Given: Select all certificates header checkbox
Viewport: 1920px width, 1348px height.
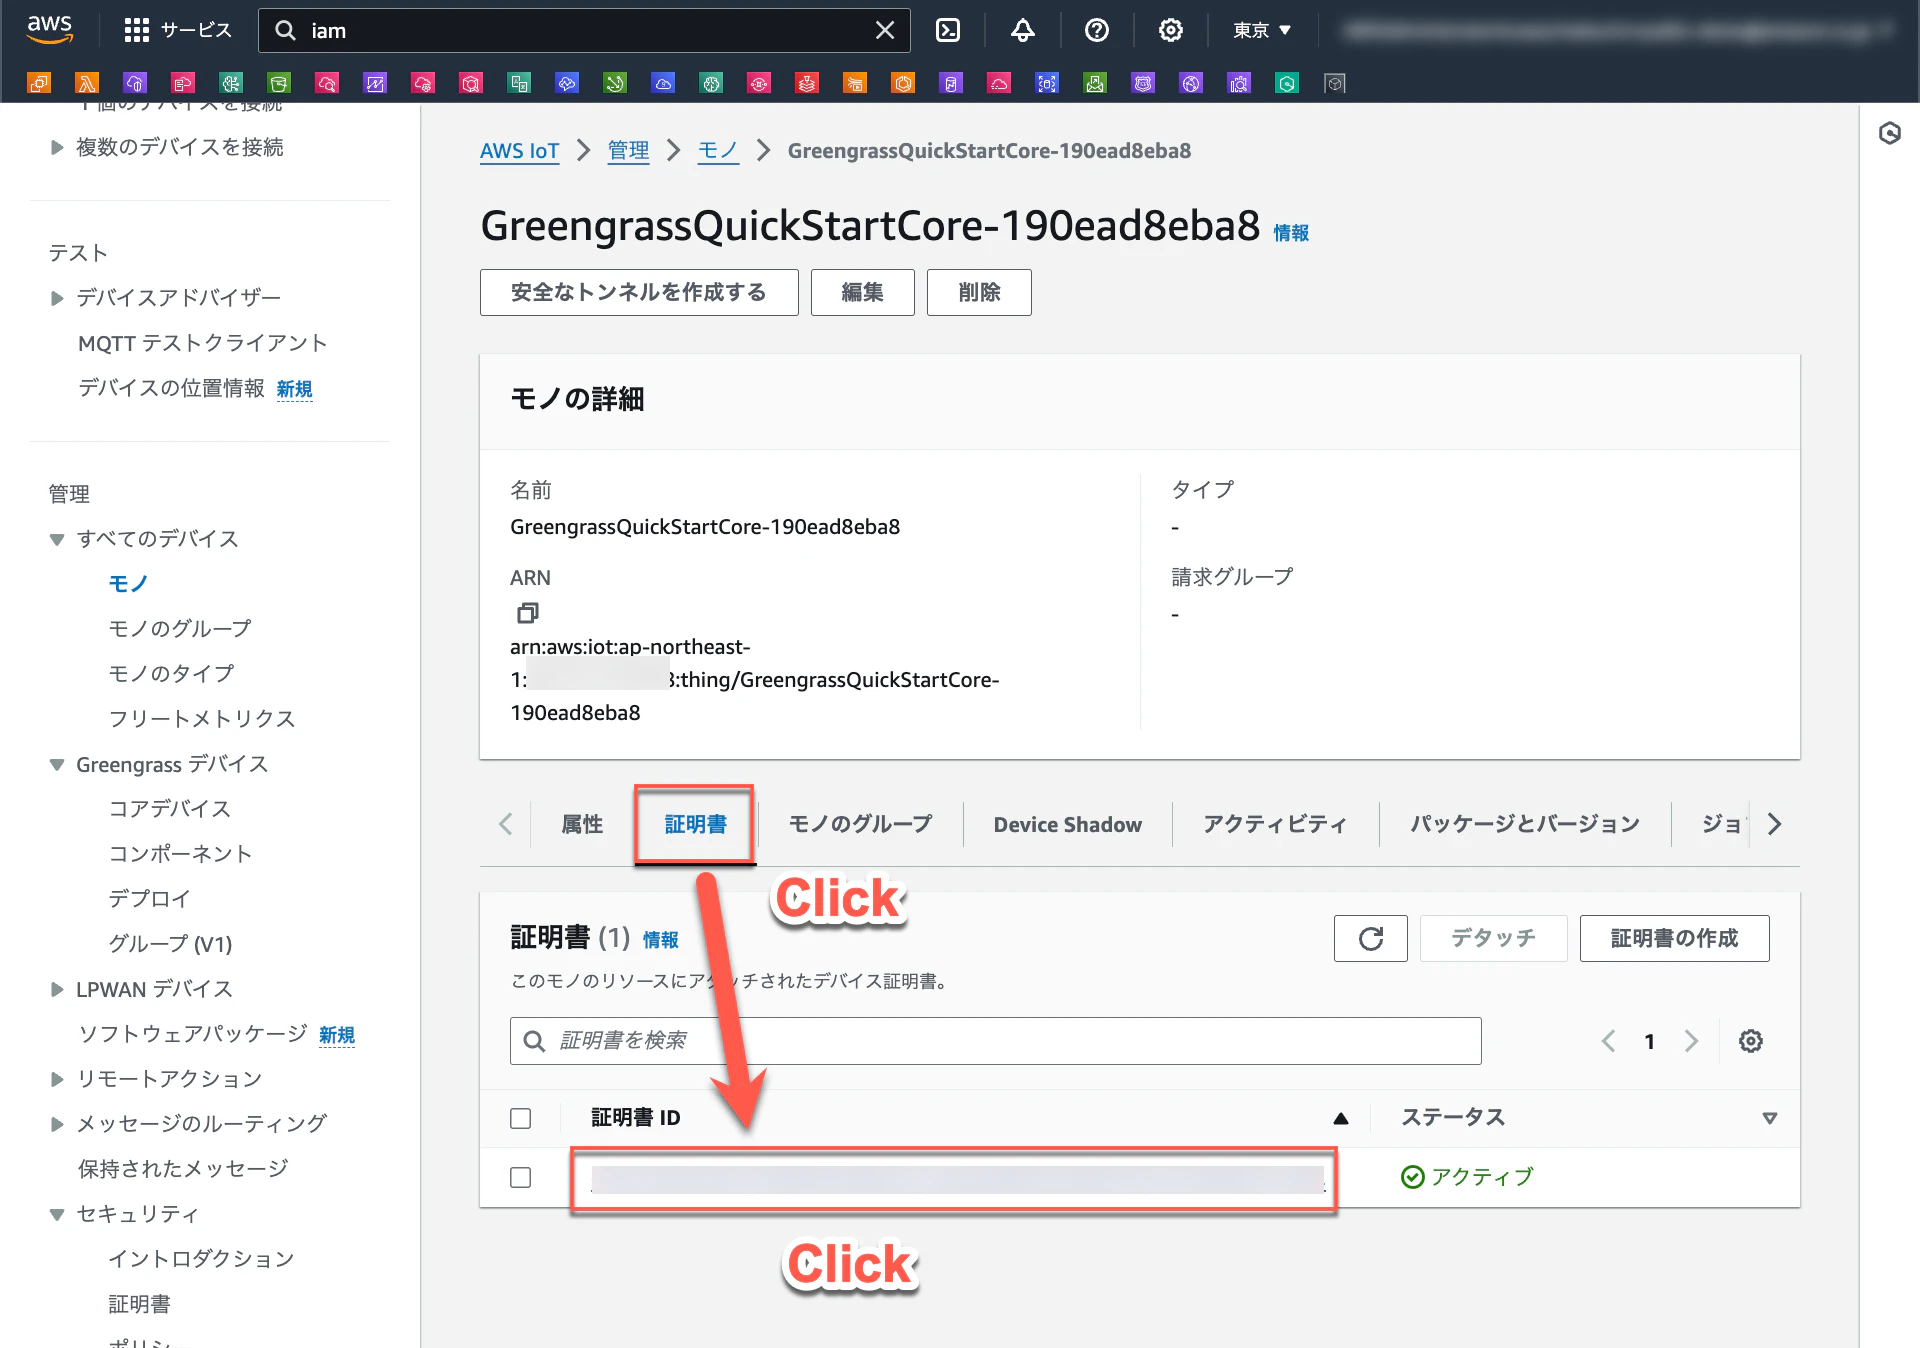Looking at the screenshot, I should [x=521, y=1118].
